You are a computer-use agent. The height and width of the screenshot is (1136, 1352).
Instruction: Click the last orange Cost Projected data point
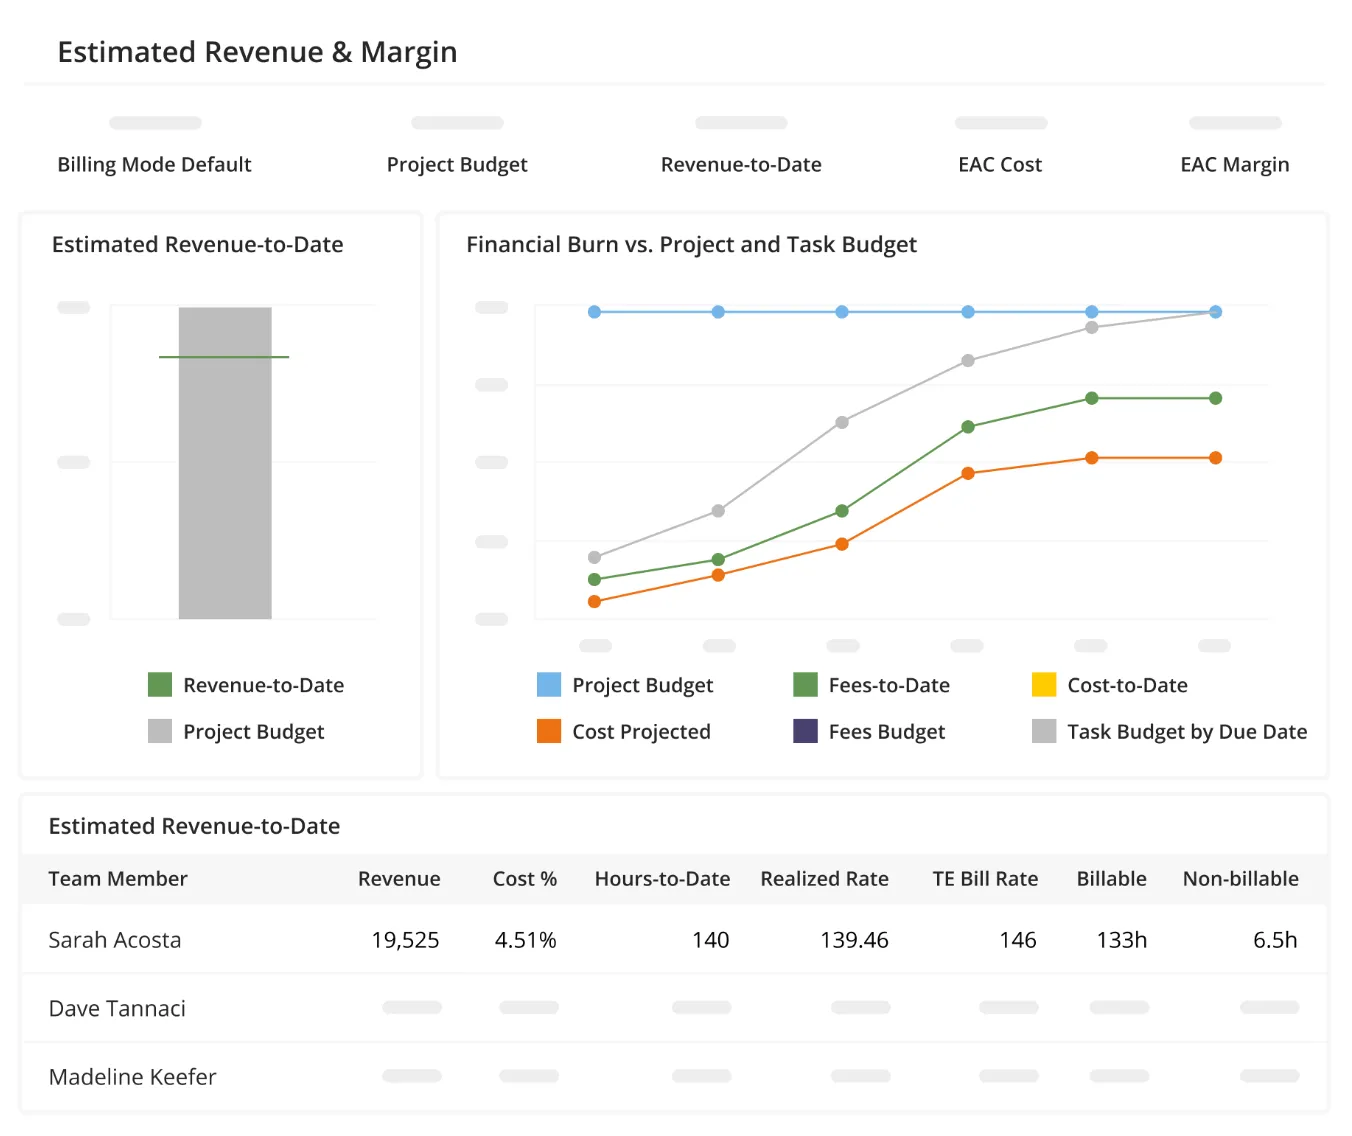coord(1215,458)
